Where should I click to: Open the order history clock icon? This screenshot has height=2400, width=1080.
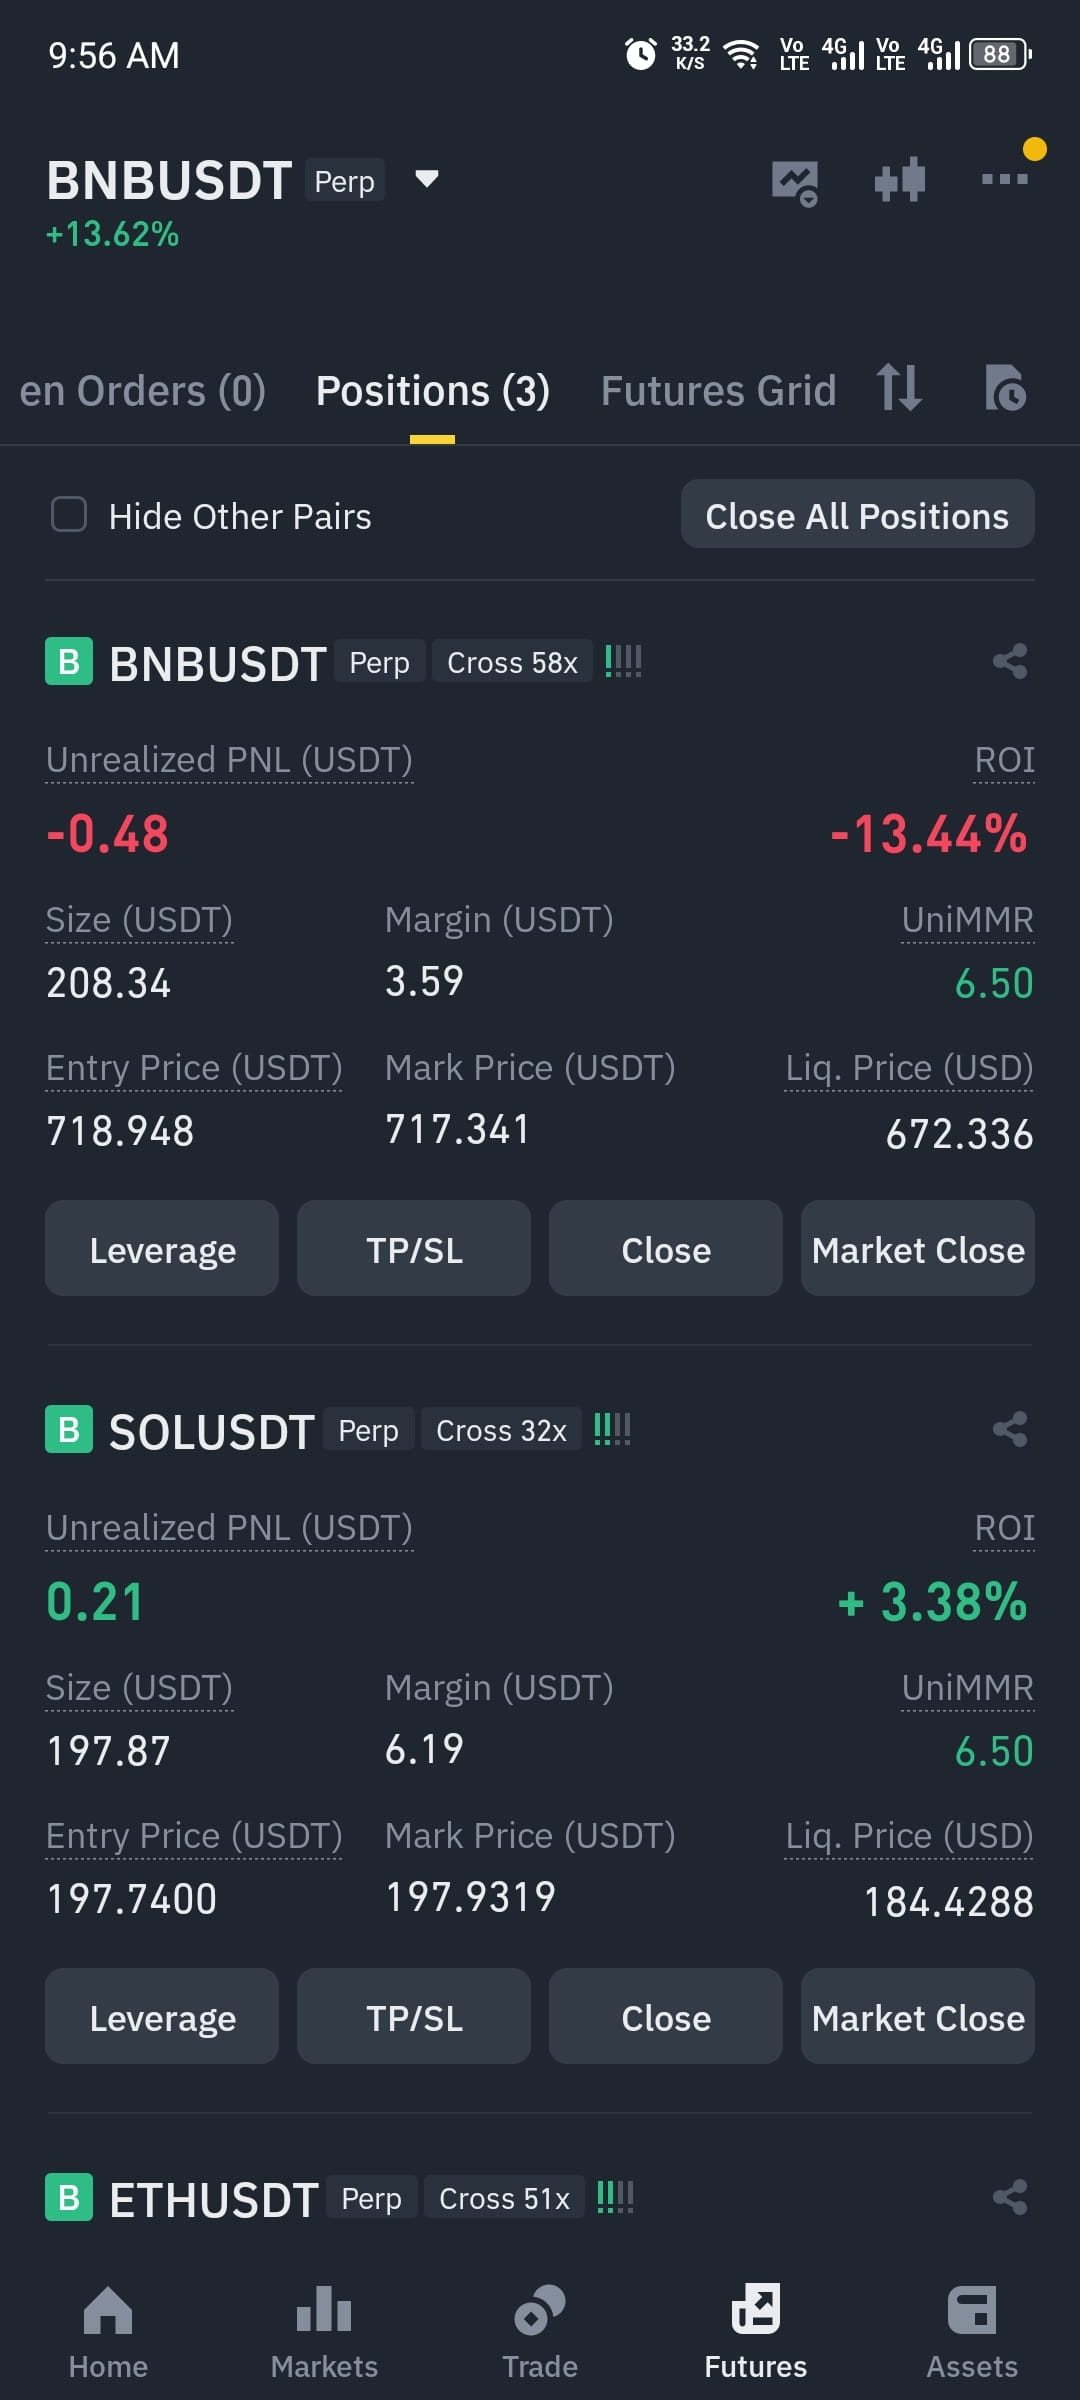(x=1005, y=388)
